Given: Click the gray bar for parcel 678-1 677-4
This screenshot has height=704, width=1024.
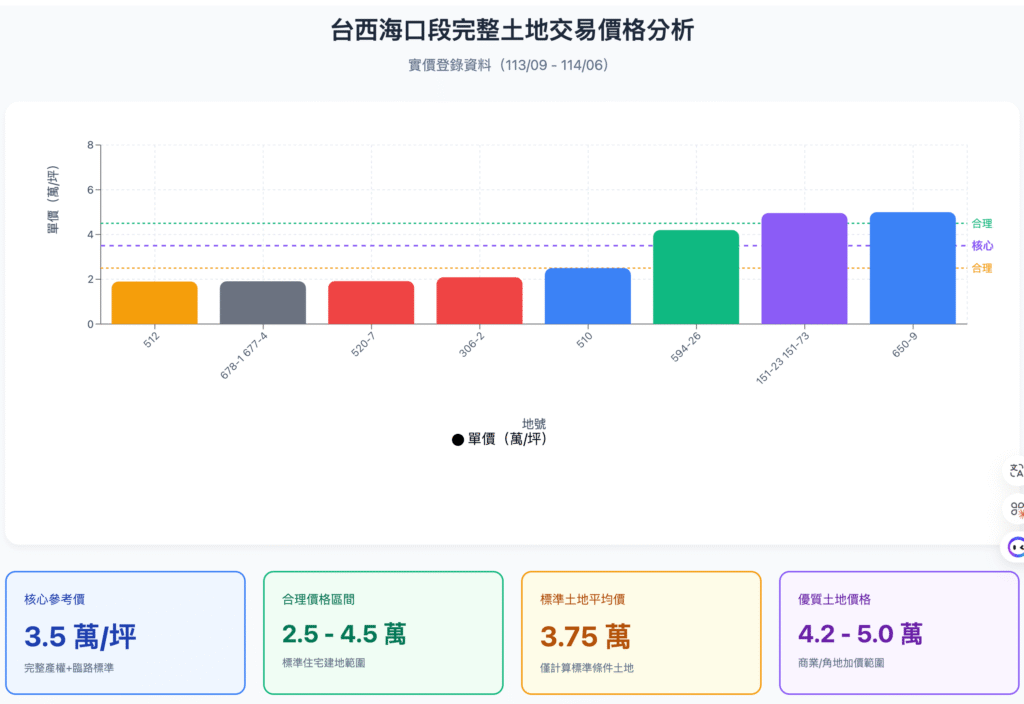Looking at the screenshot, I should 262,302.
